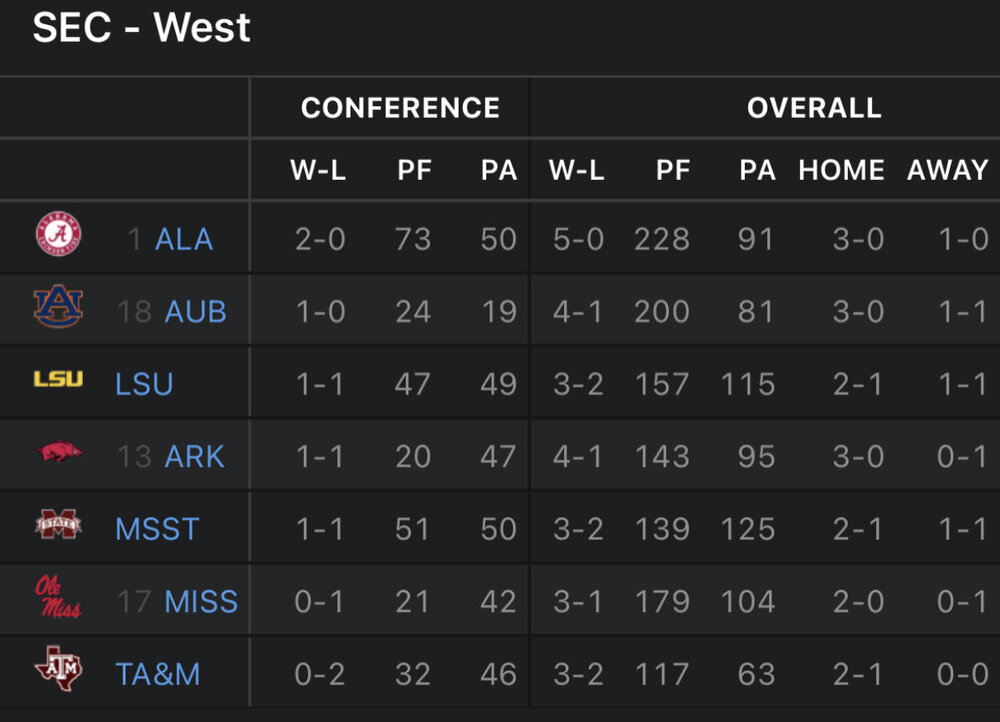This screenshot has width=1000, height=722.
Task: Open the AUB team link
Action: click(x=196, y=312)
